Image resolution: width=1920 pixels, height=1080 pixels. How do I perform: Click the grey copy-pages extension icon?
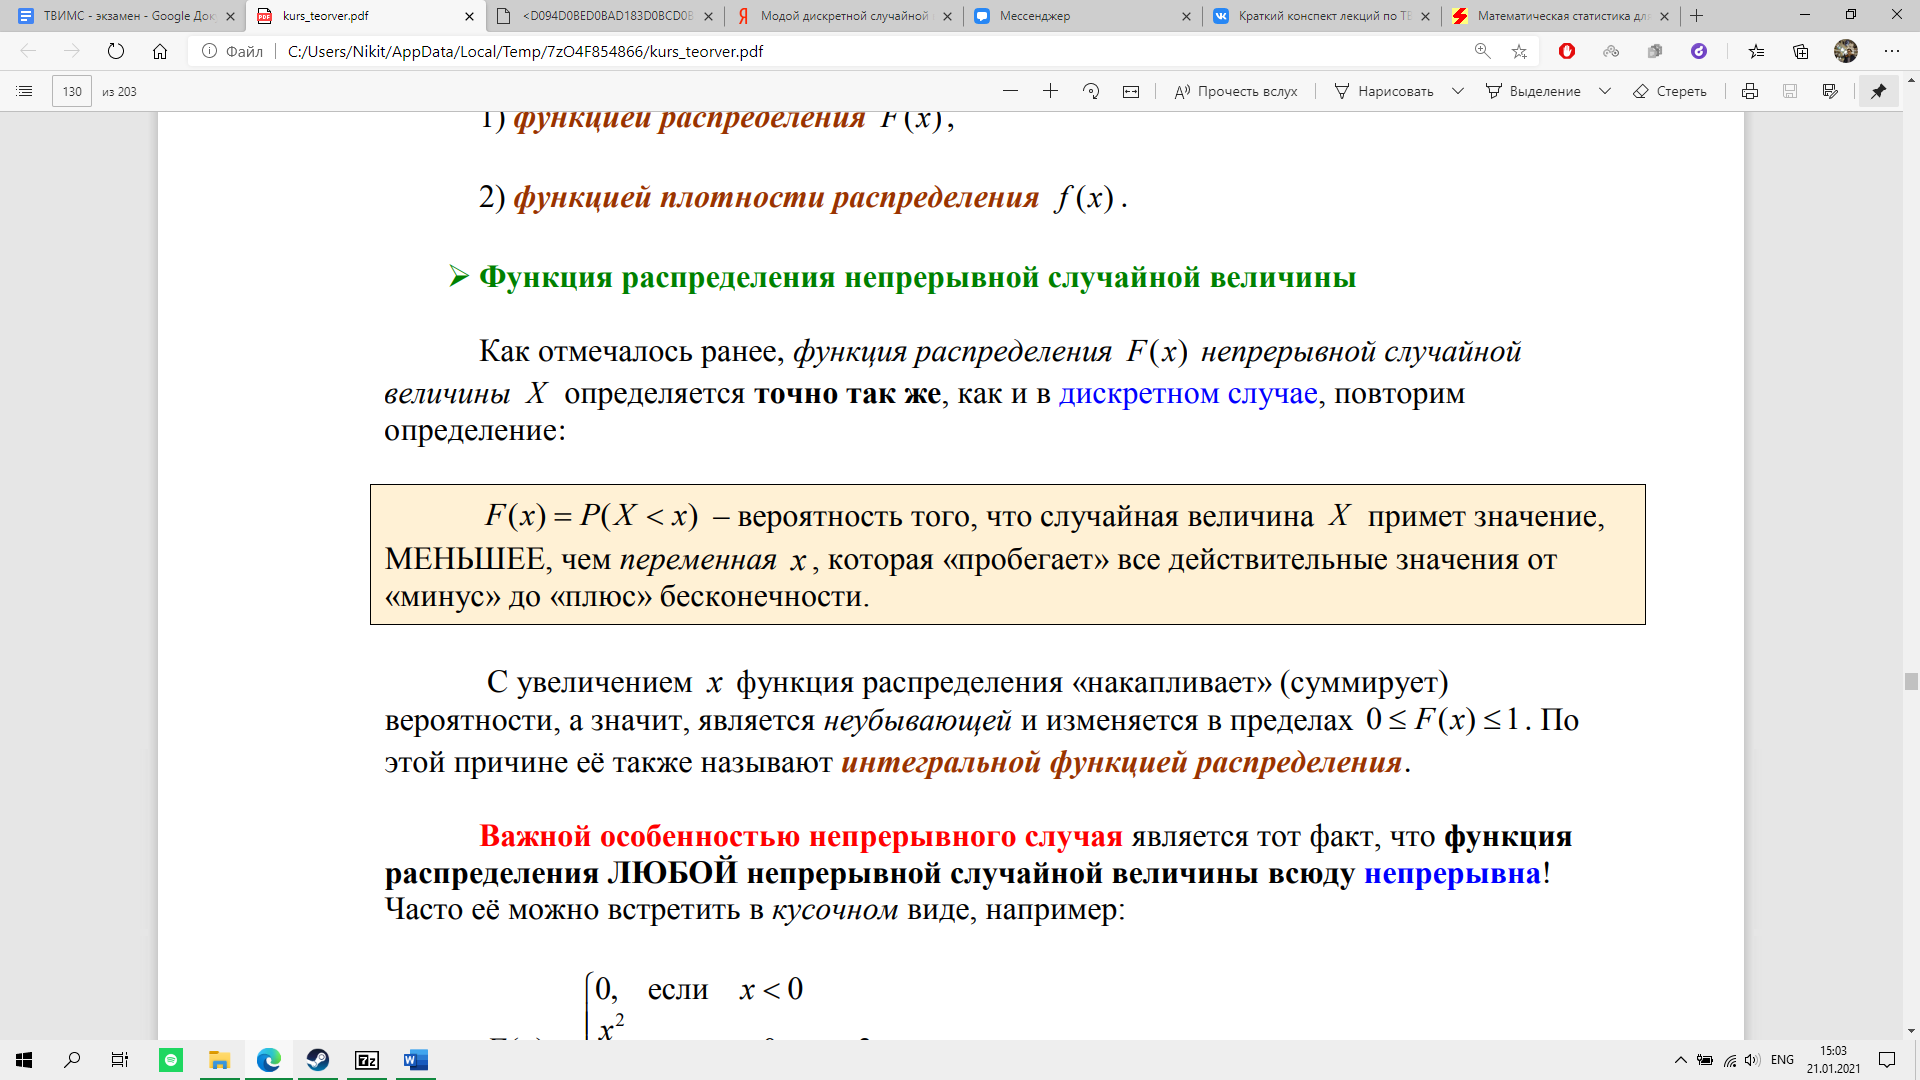pos(1655,51)
